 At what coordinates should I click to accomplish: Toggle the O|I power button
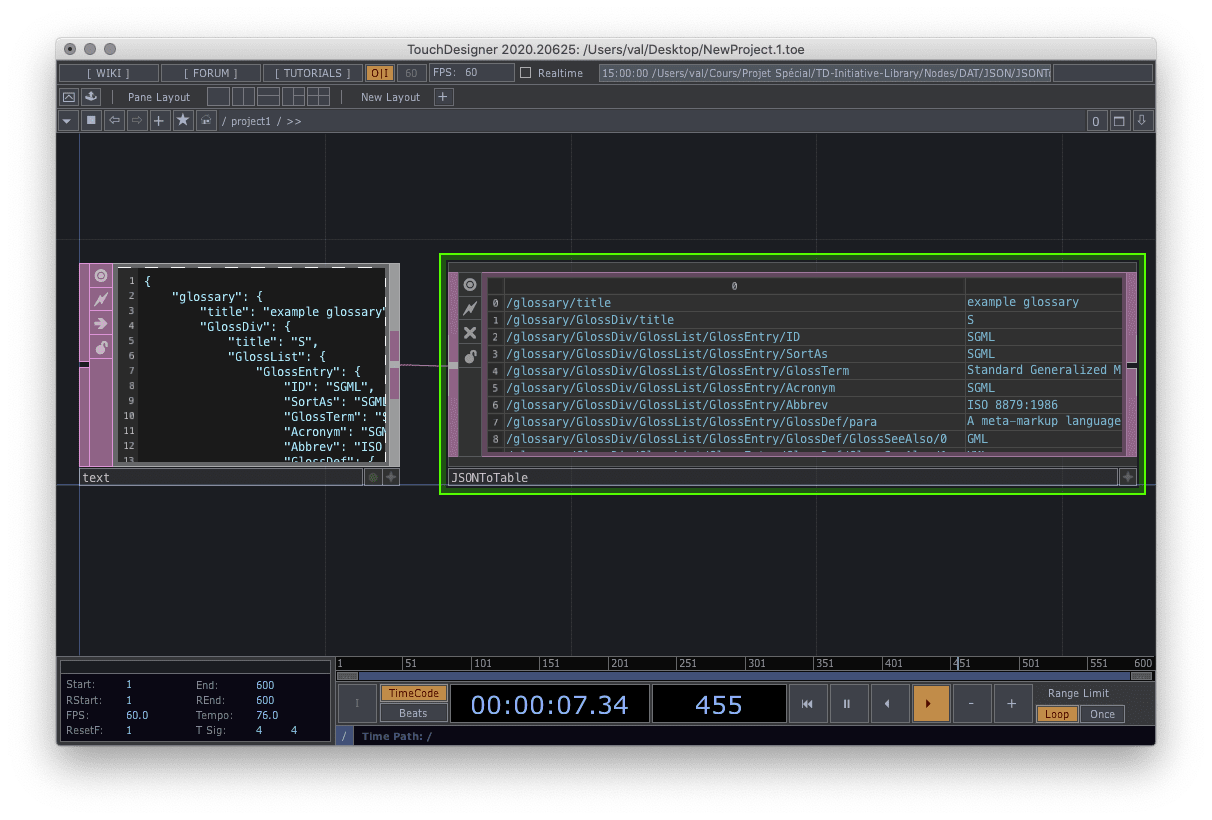[380, 73]
